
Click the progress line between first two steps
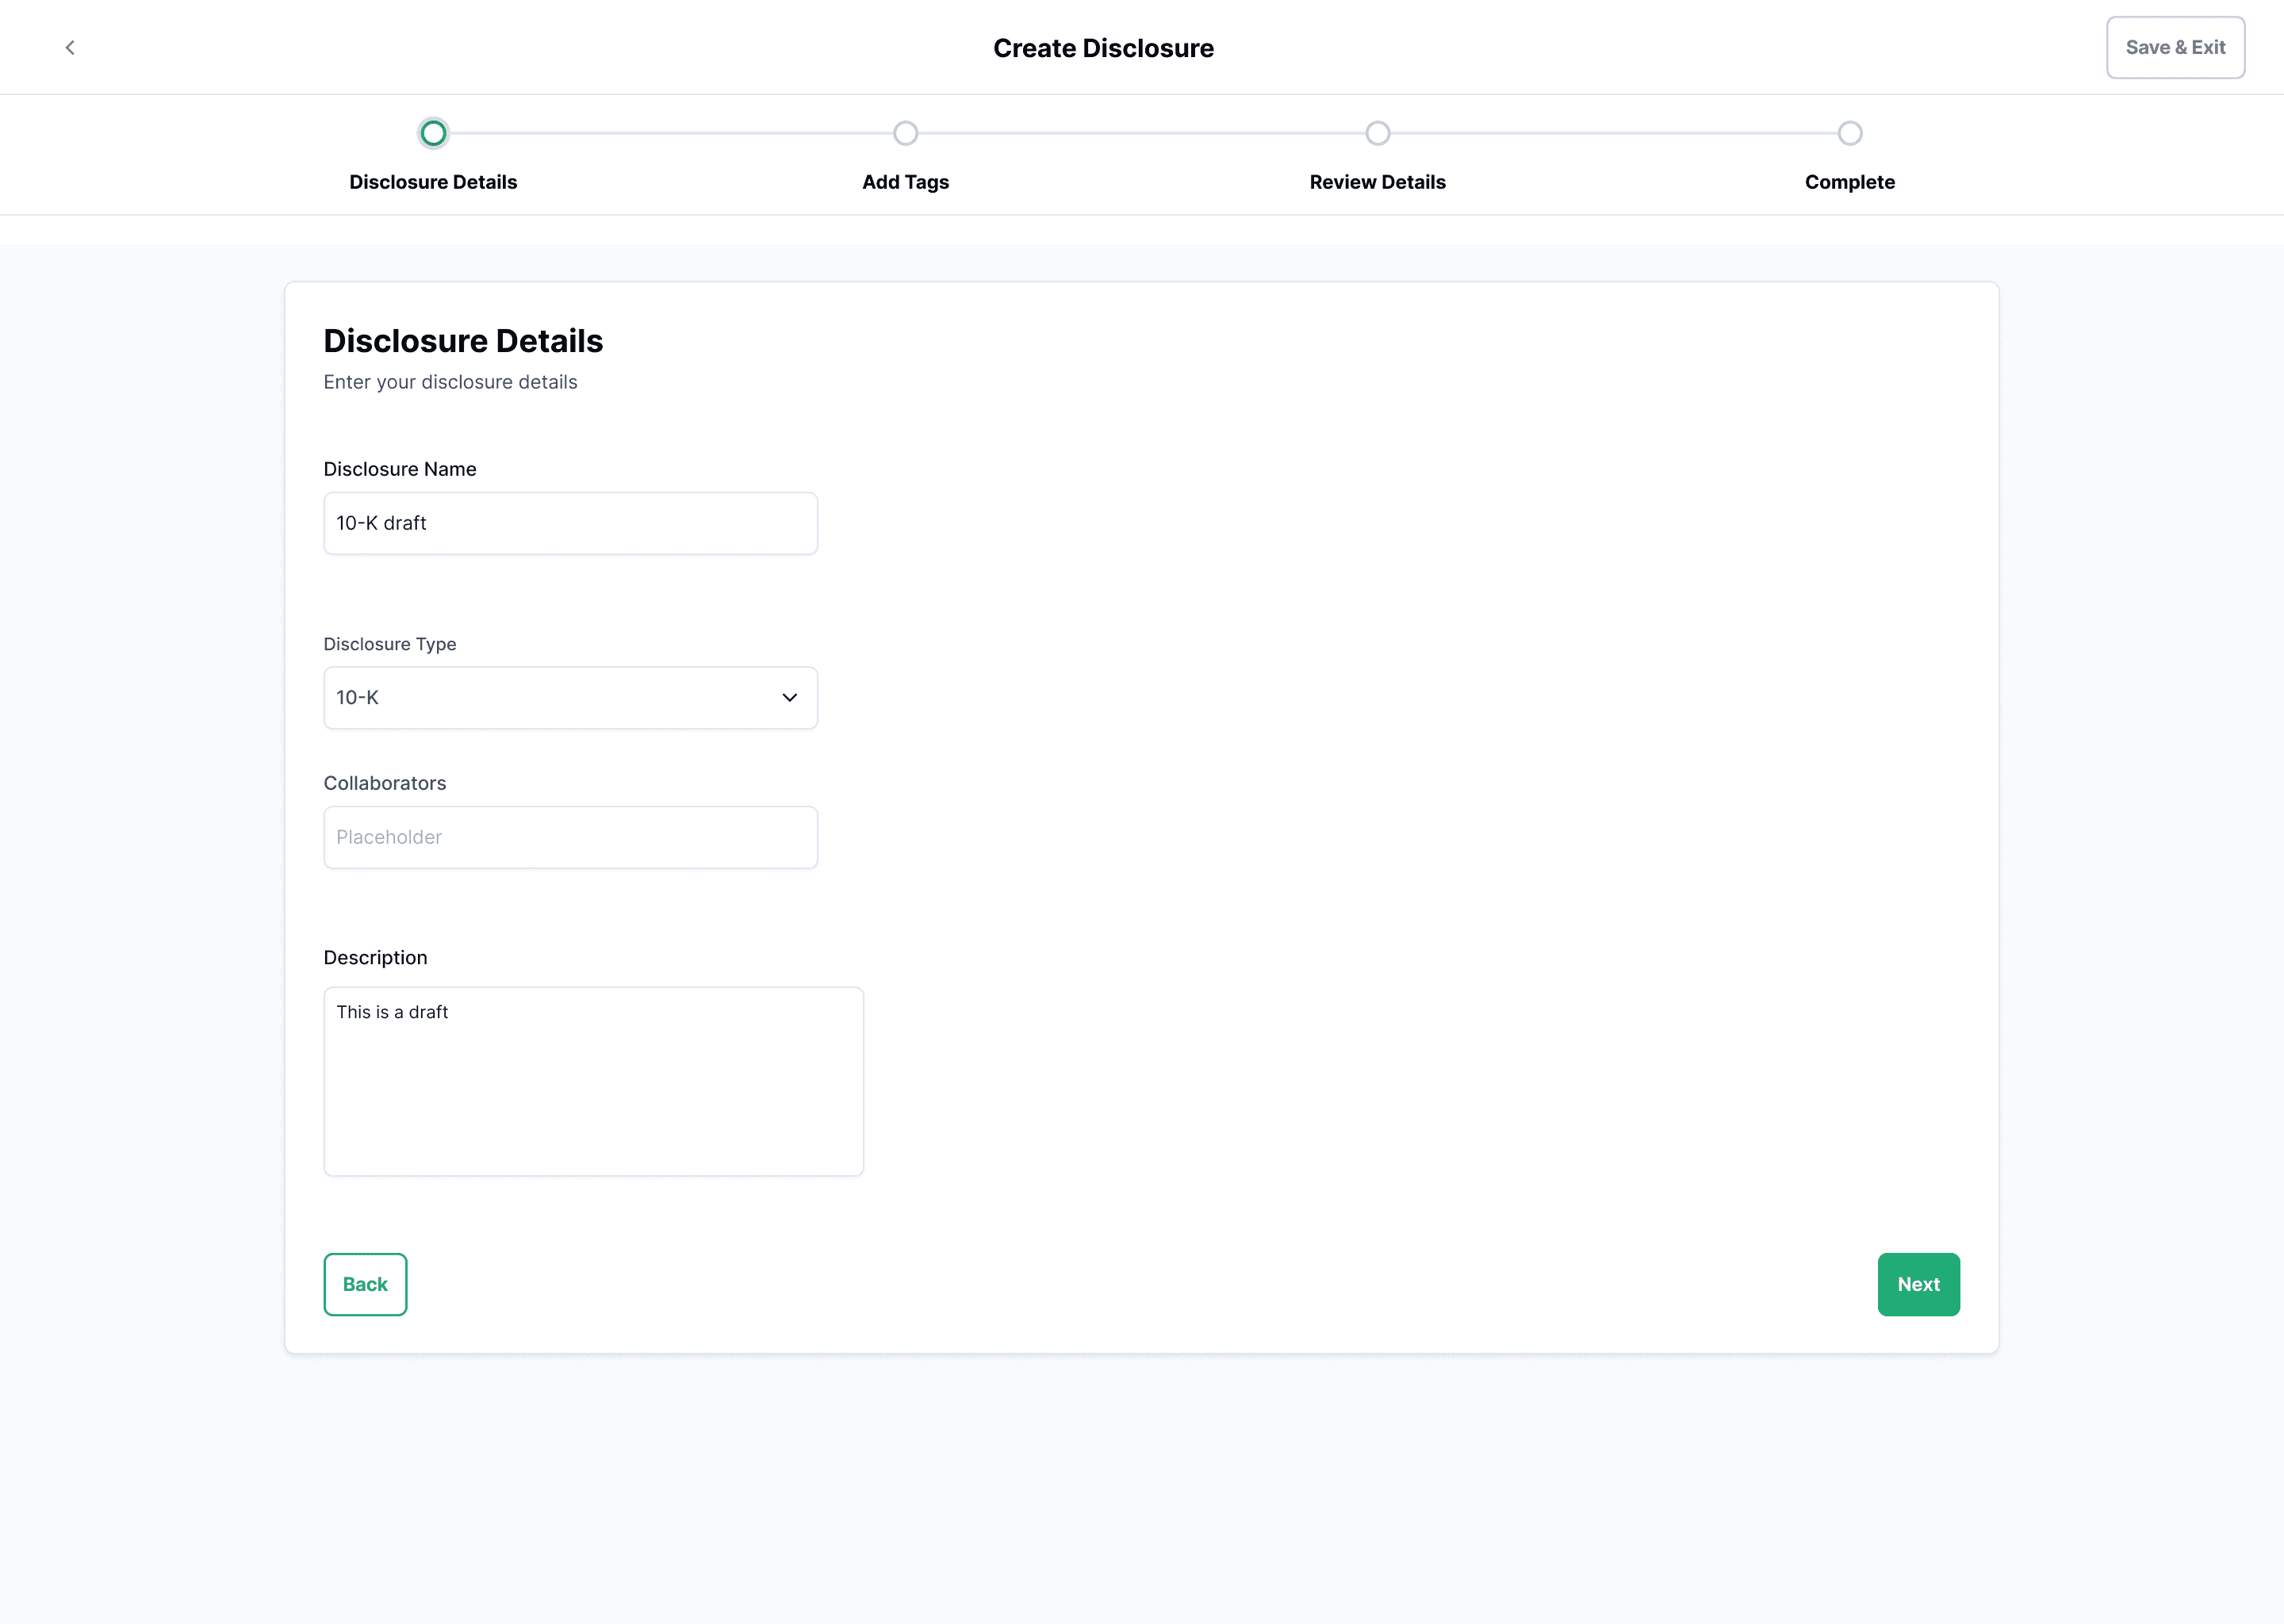(669, 133)
